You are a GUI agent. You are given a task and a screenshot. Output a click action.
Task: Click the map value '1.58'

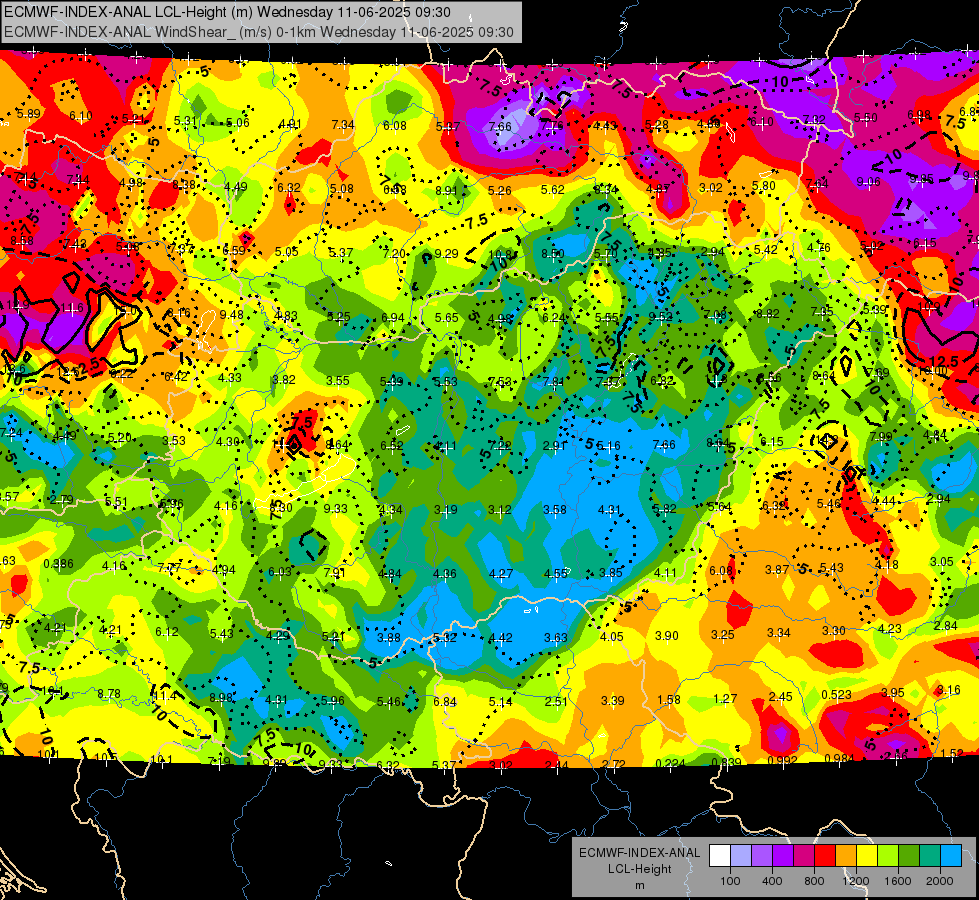669,700
